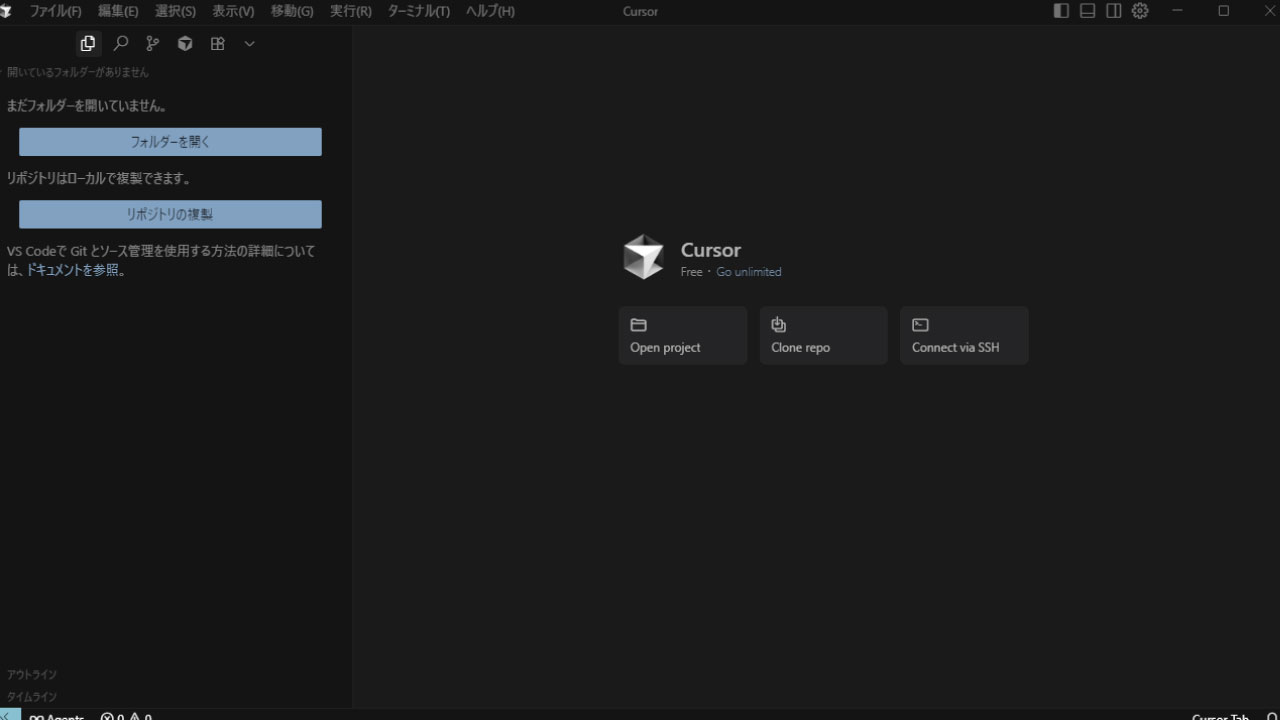The height and width of the screenshot is (720, 1280).
Task: Click the large Cursor cube logo
Action: (643, 257)
